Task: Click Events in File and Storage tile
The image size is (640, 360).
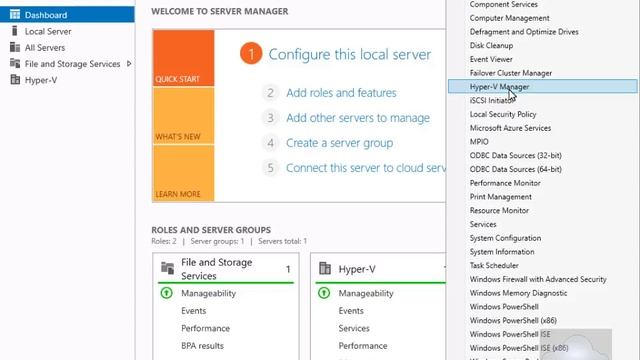Action: coord(193,311)
